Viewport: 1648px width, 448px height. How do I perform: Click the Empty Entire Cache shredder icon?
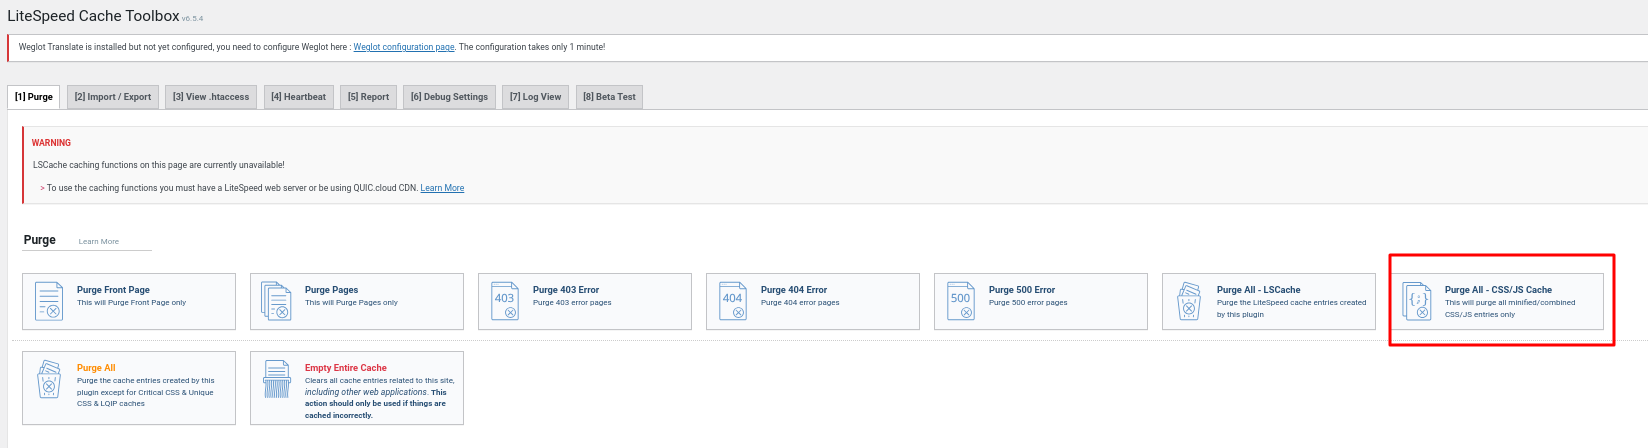point(277,380)
